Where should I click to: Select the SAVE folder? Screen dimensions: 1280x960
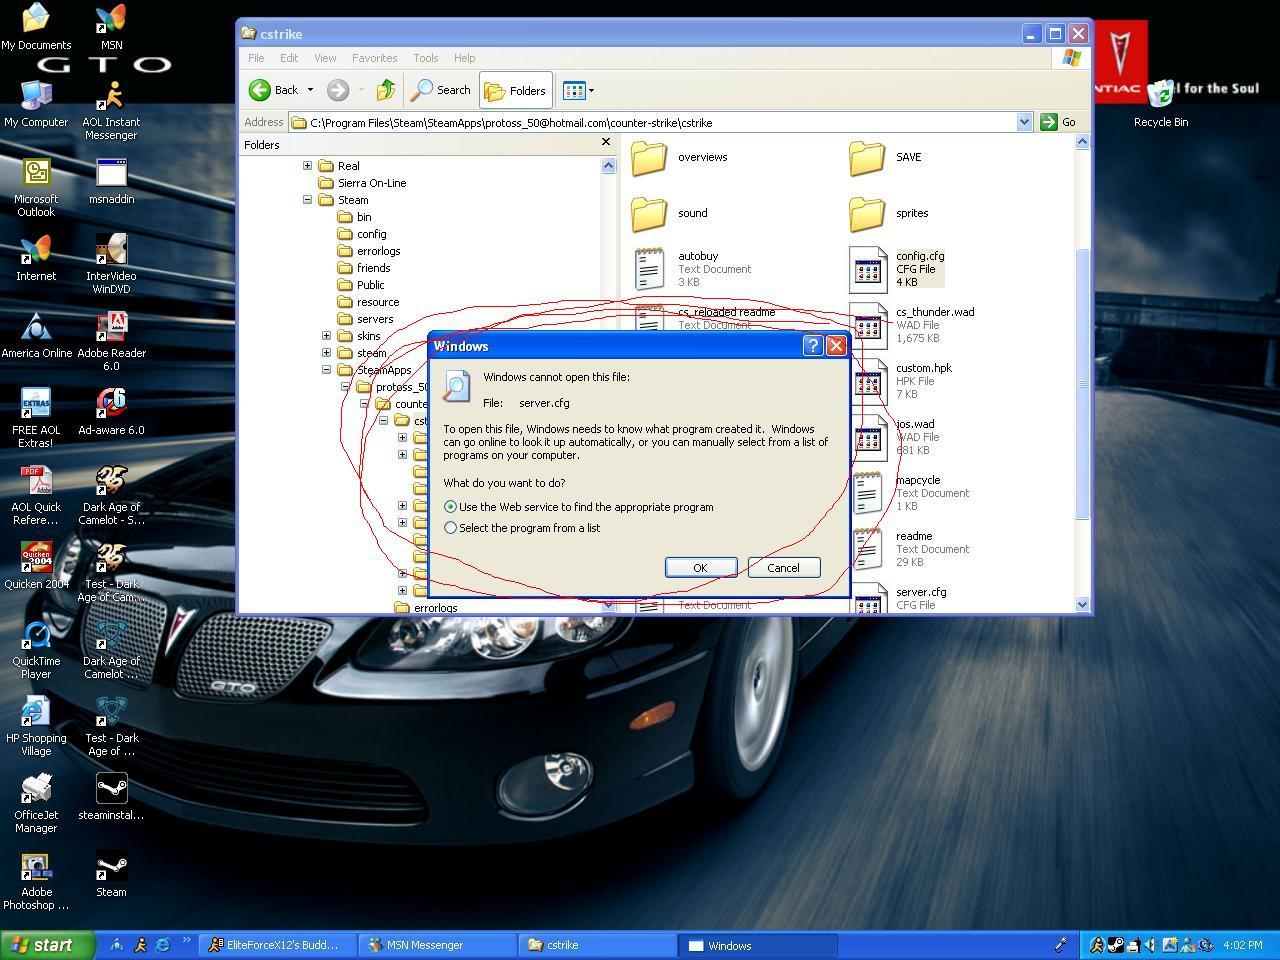886,157
